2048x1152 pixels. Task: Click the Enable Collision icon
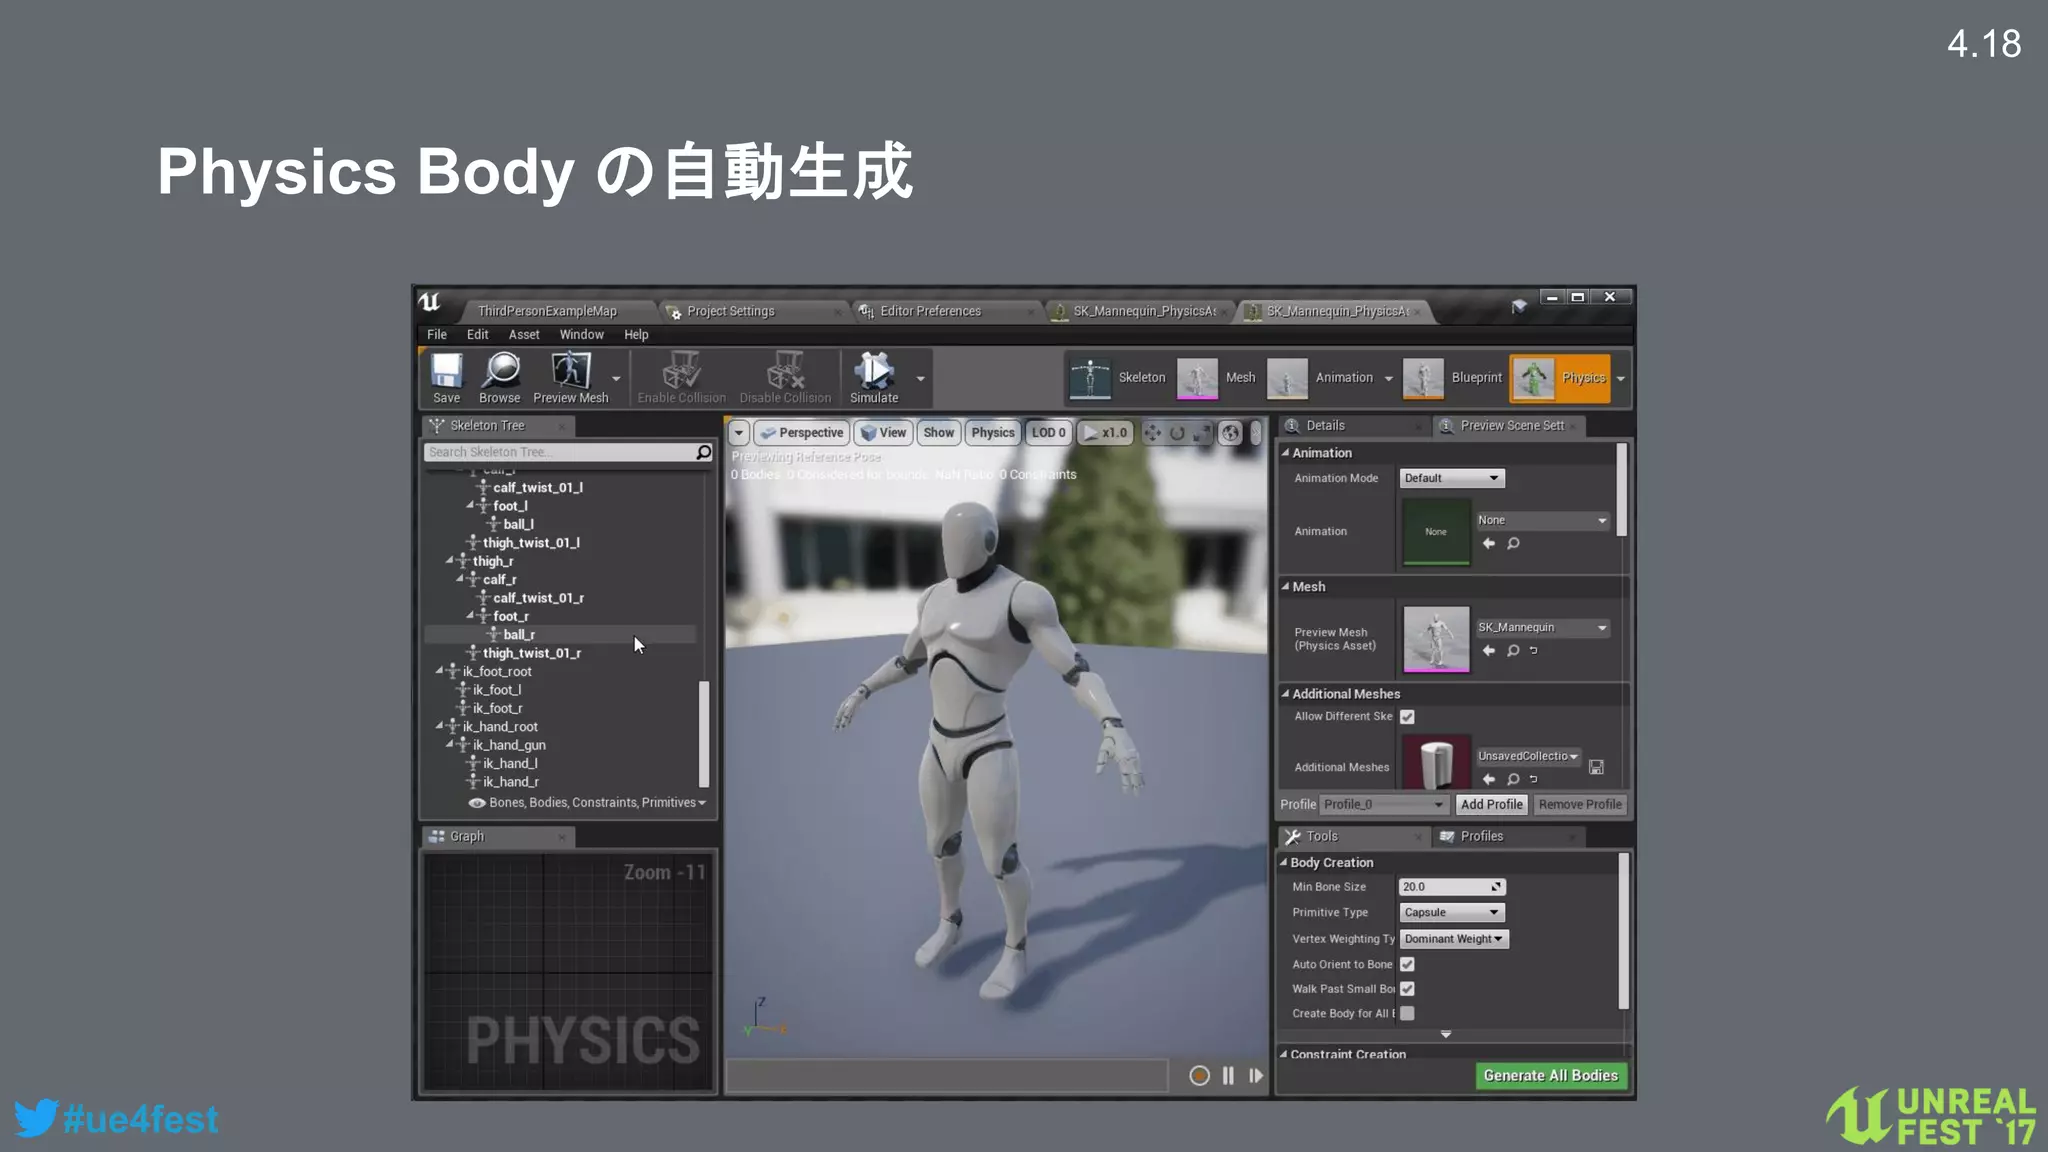pyautogui.click(x=682, y=377)
